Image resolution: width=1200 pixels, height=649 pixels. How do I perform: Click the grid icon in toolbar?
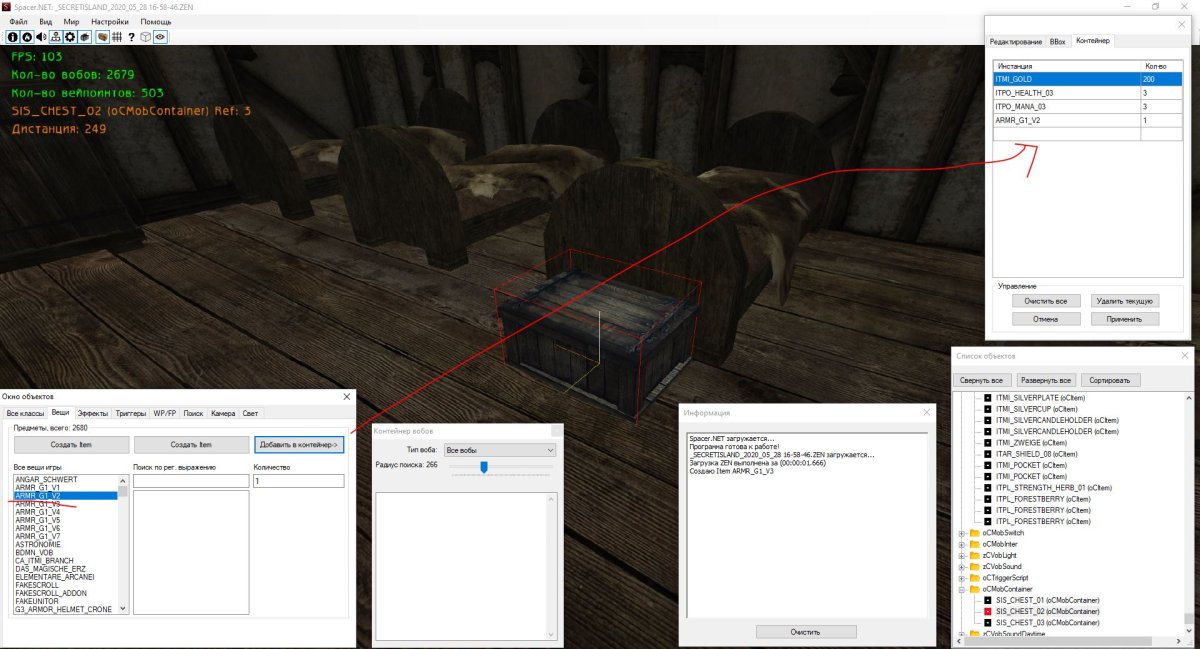click(x=116, y=36)
